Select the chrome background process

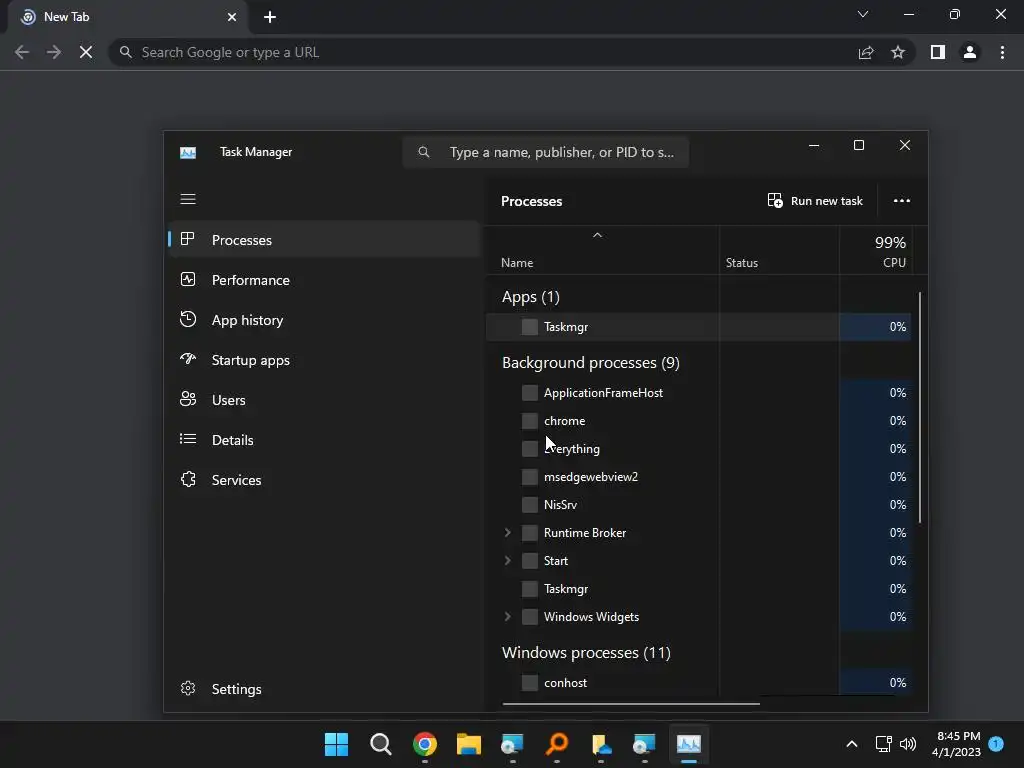(x=699, y=421)
